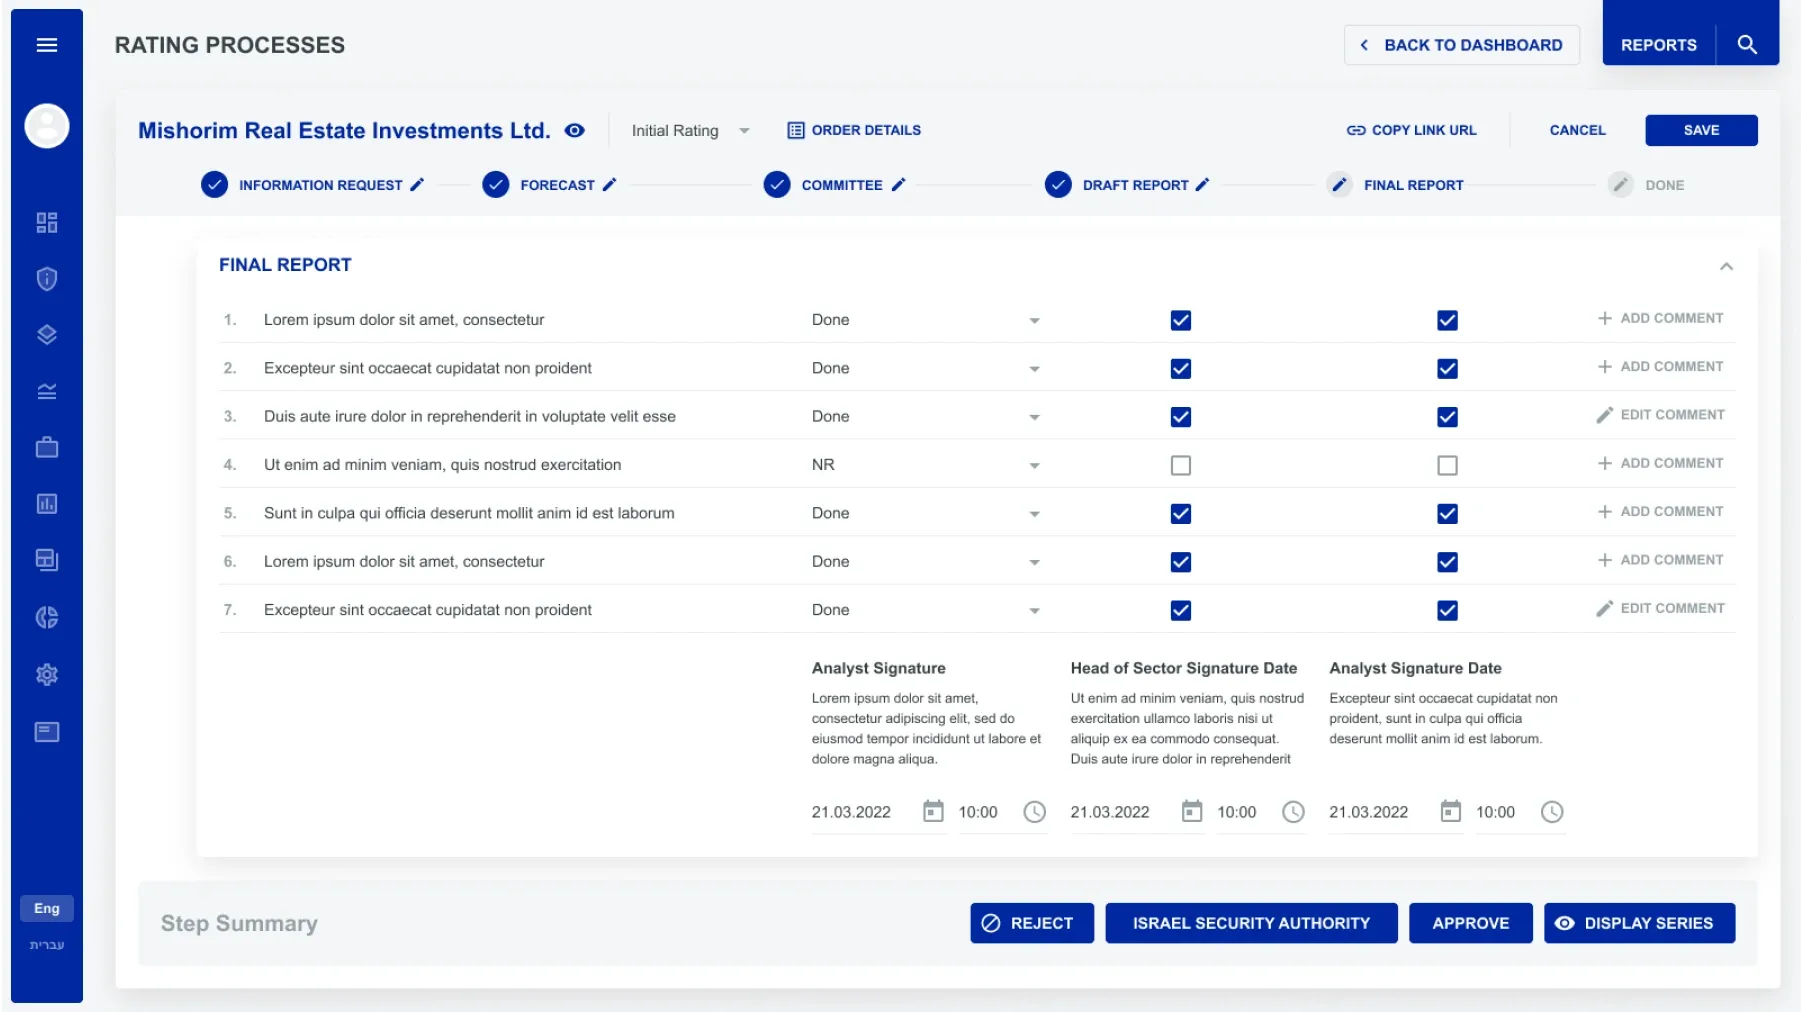Open Head of Sector clock time picker

(x=1293, y=812)
